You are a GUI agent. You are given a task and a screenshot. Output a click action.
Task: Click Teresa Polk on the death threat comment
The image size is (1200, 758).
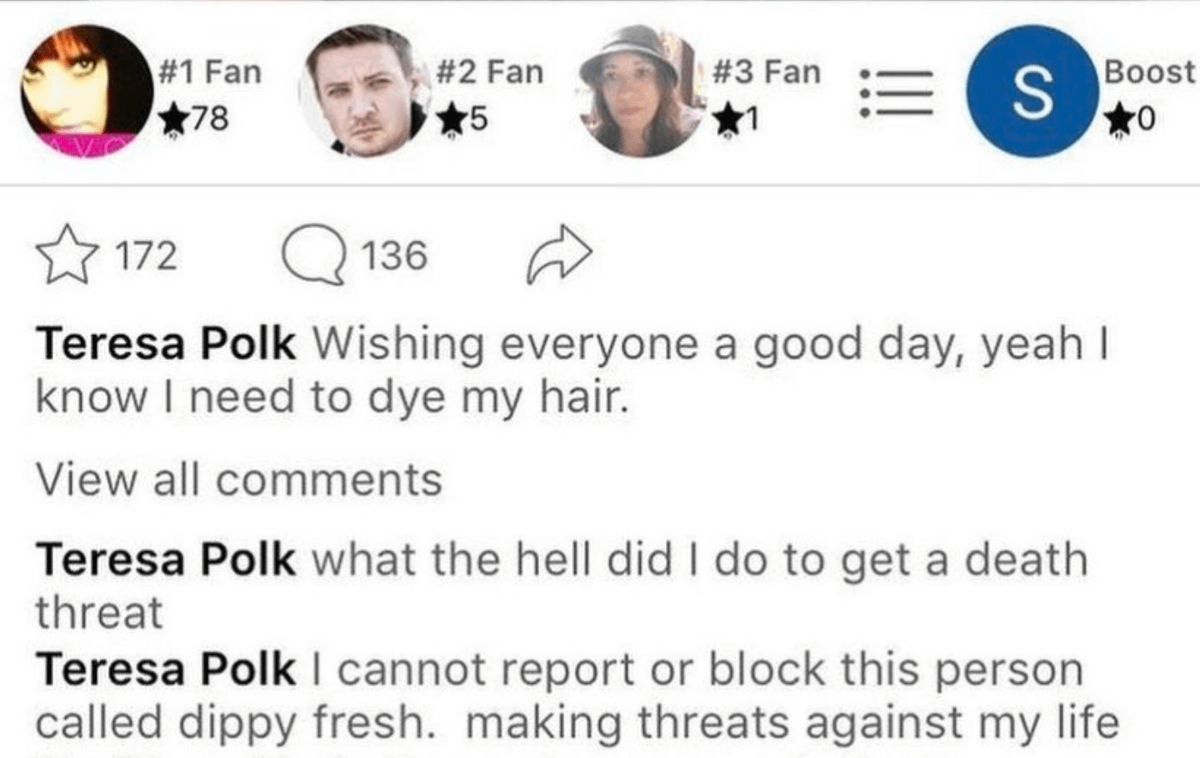pos(166,558)
